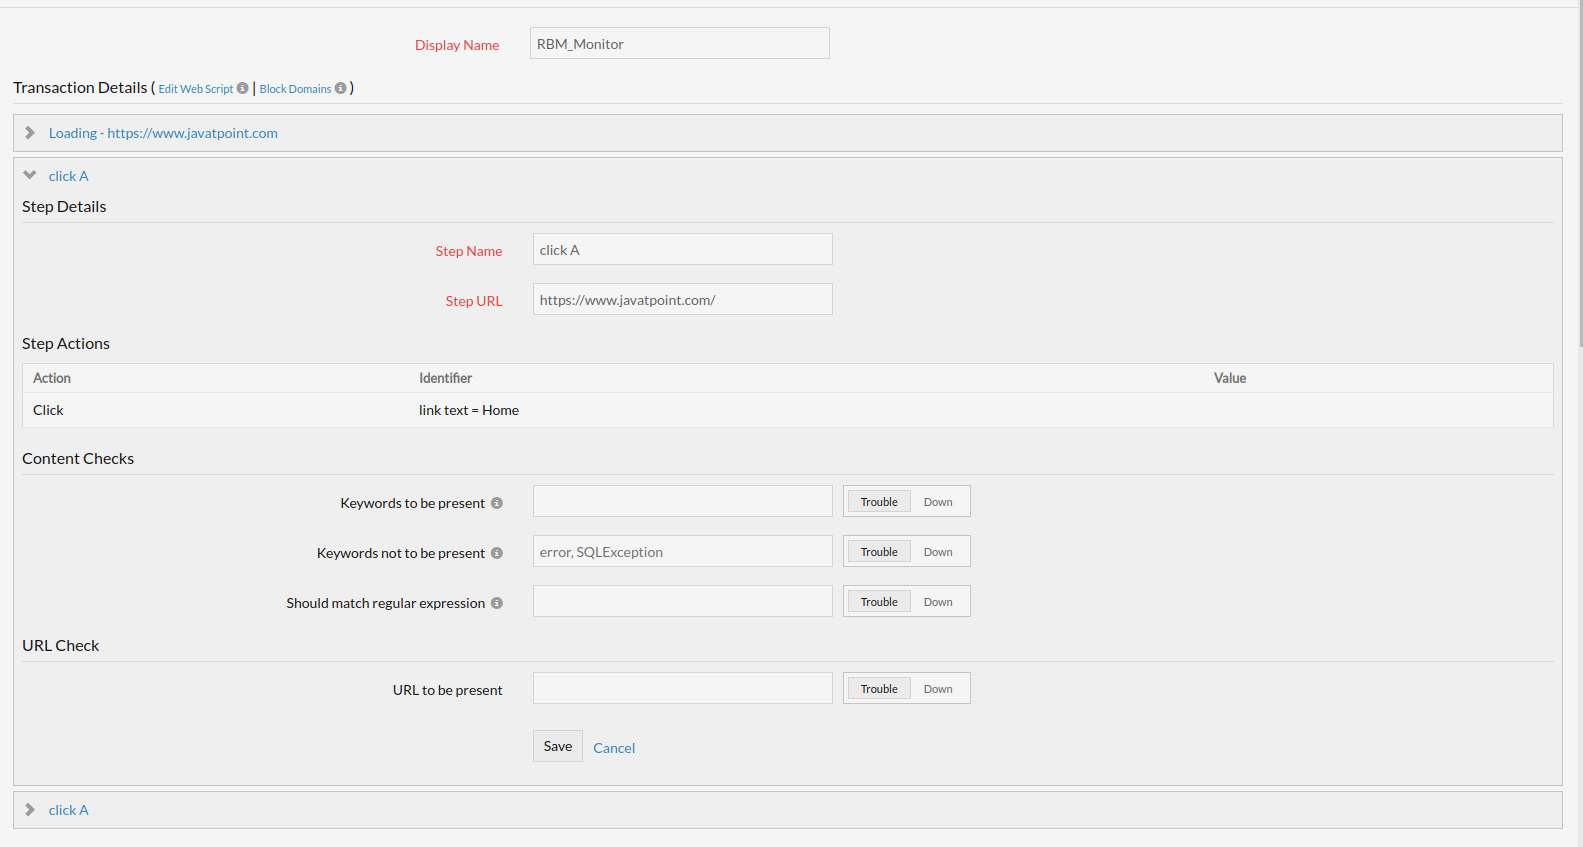Click the Cancel link
This screenshot has height=847, width=1583.
tap(614, 748)
